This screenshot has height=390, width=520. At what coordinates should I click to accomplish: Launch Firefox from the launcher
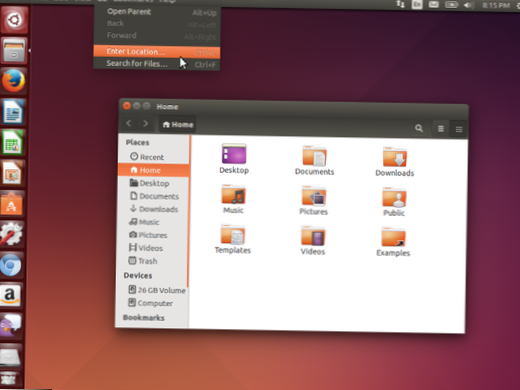pyautogui.click(x=13, y=81)
